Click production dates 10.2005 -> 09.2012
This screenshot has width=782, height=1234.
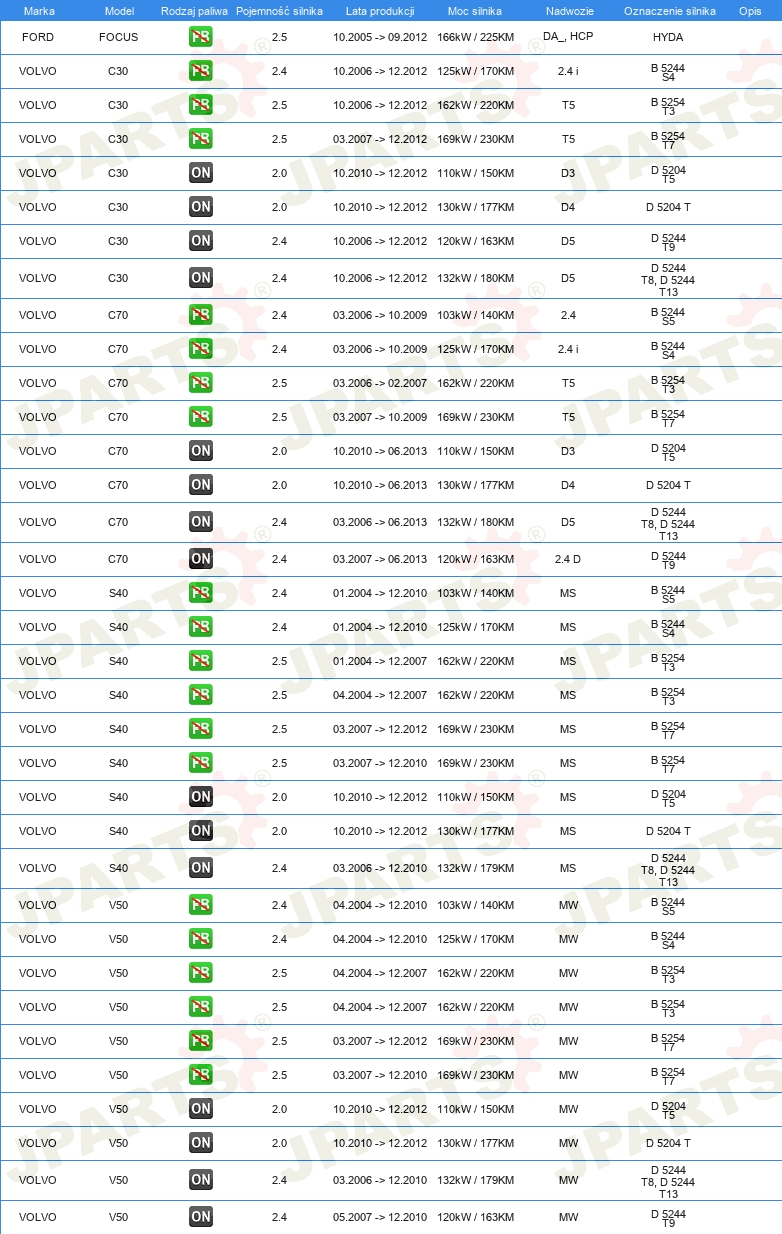(x=380, y=37)
